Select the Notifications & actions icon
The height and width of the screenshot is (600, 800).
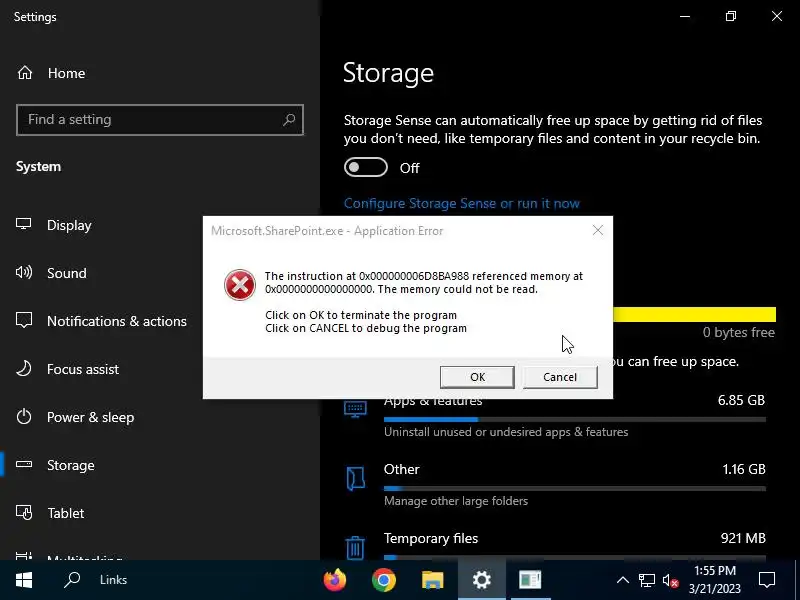point(23,320)
